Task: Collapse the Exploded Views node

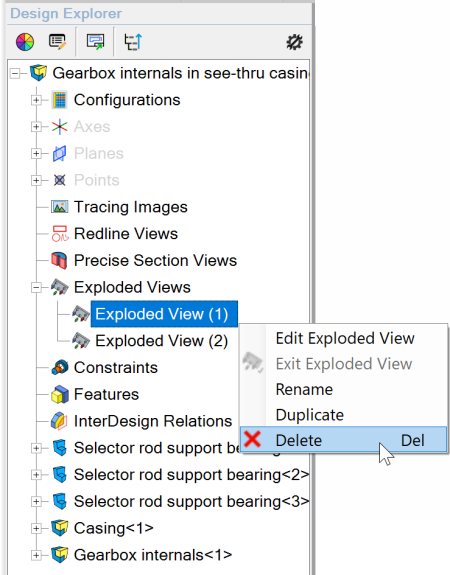Action: [36, 288]
